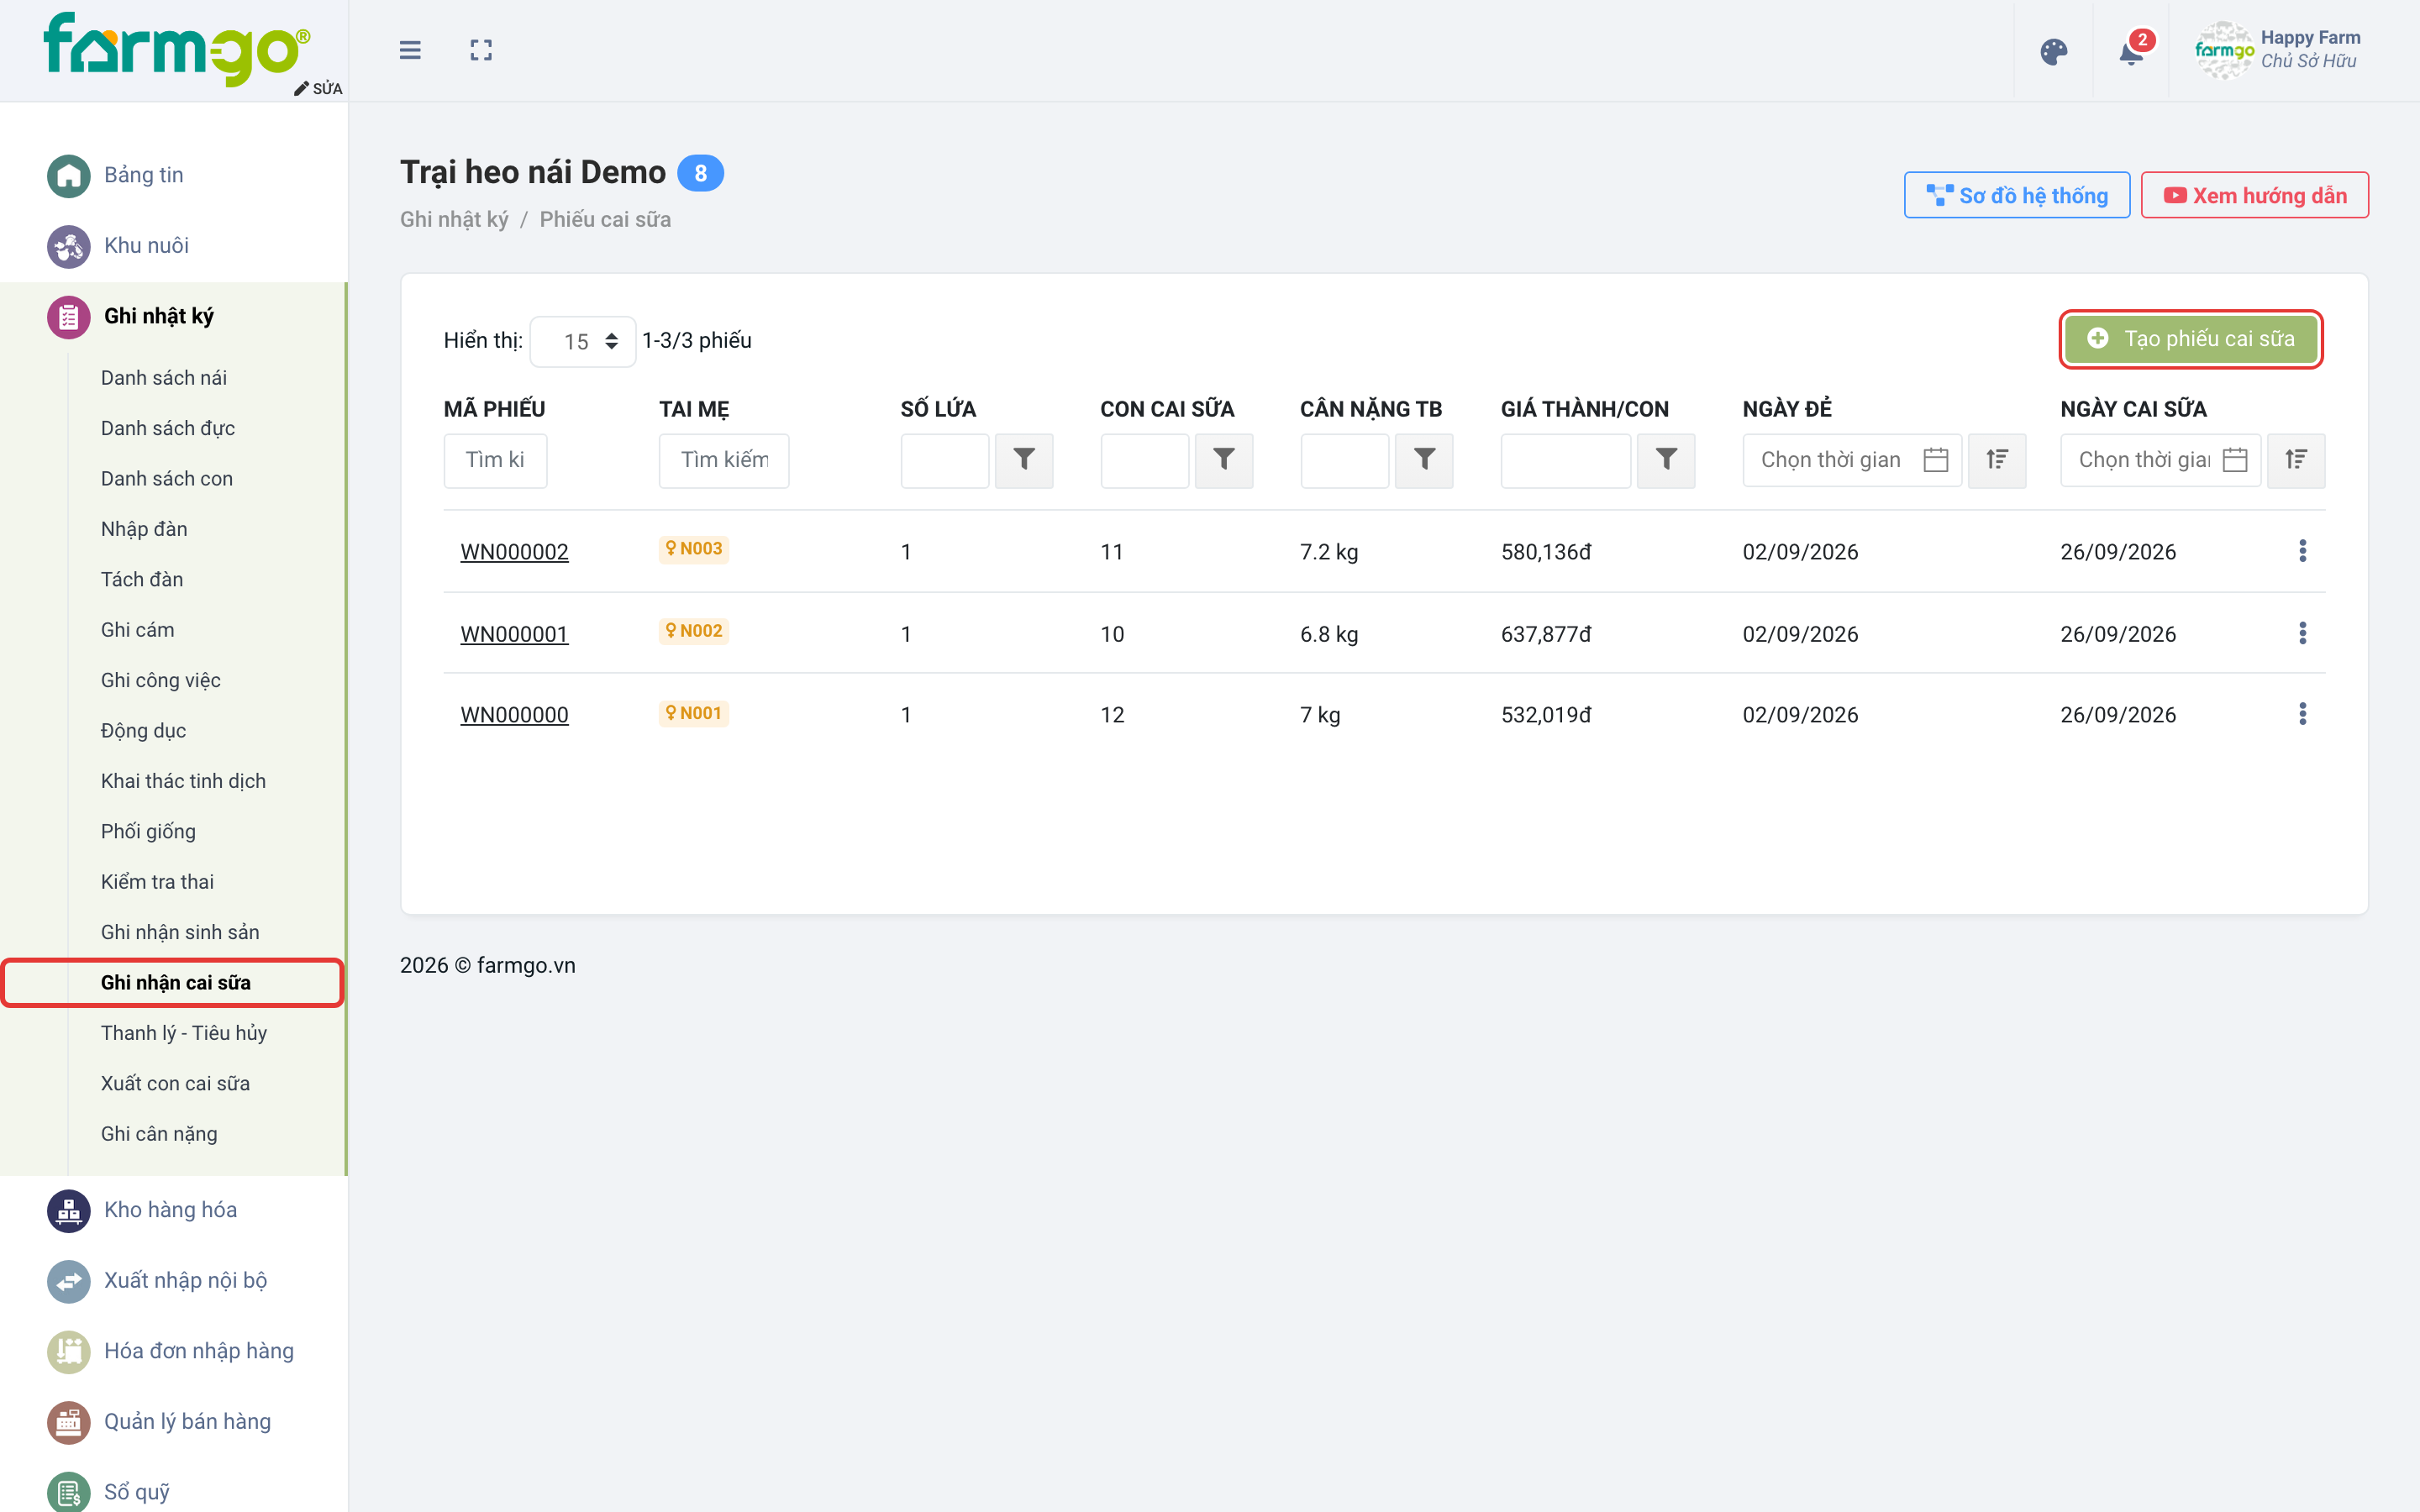This screenshot has width=2420, height=1512.
Task: Click Xem hướng dẫn video button
Action: 2254,195
